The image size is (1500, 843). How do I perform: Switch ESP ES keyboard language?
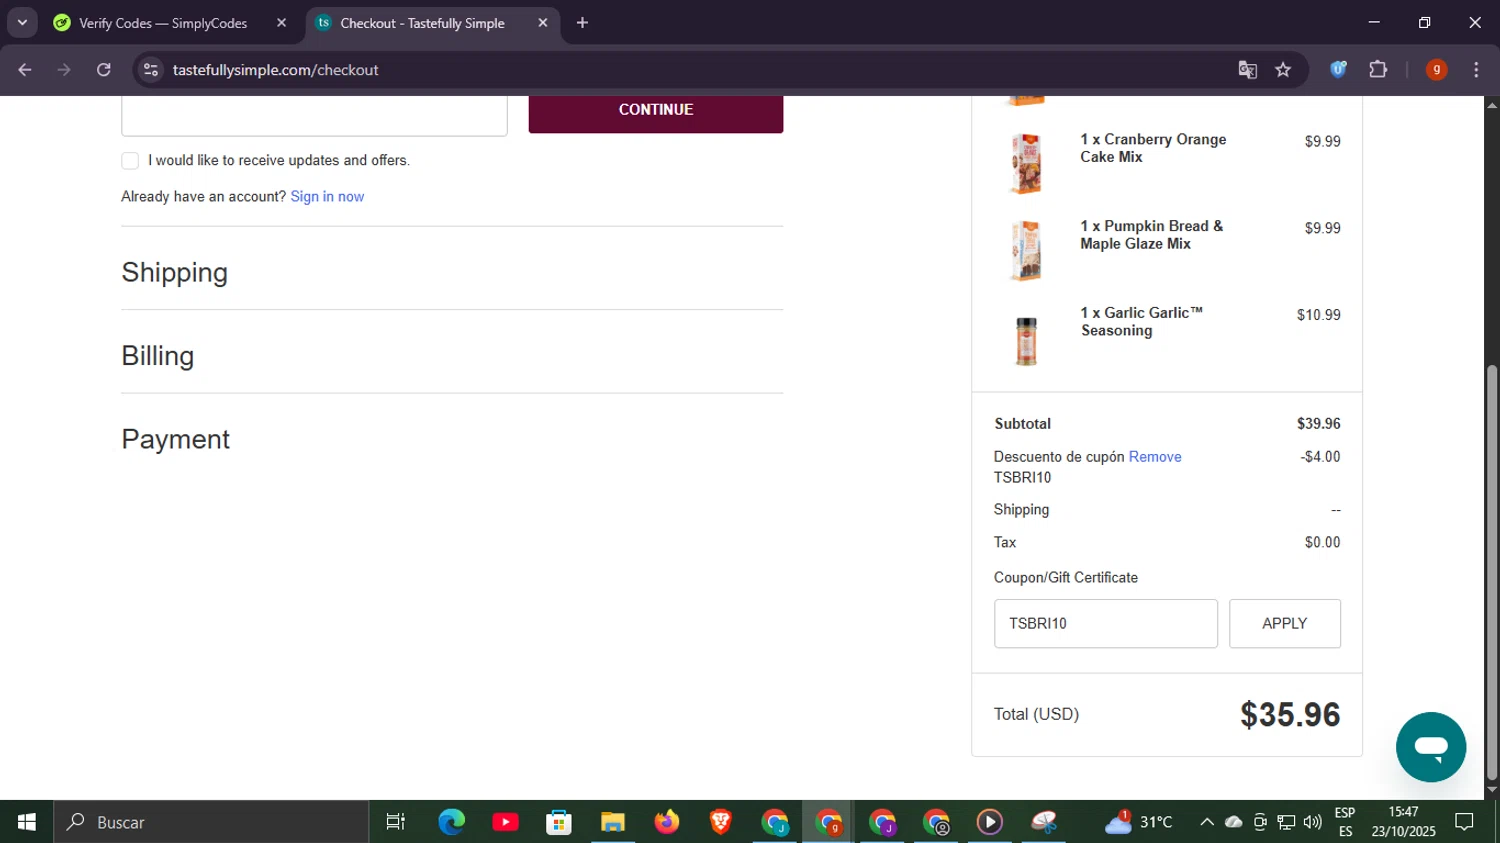pos(1345,822)
